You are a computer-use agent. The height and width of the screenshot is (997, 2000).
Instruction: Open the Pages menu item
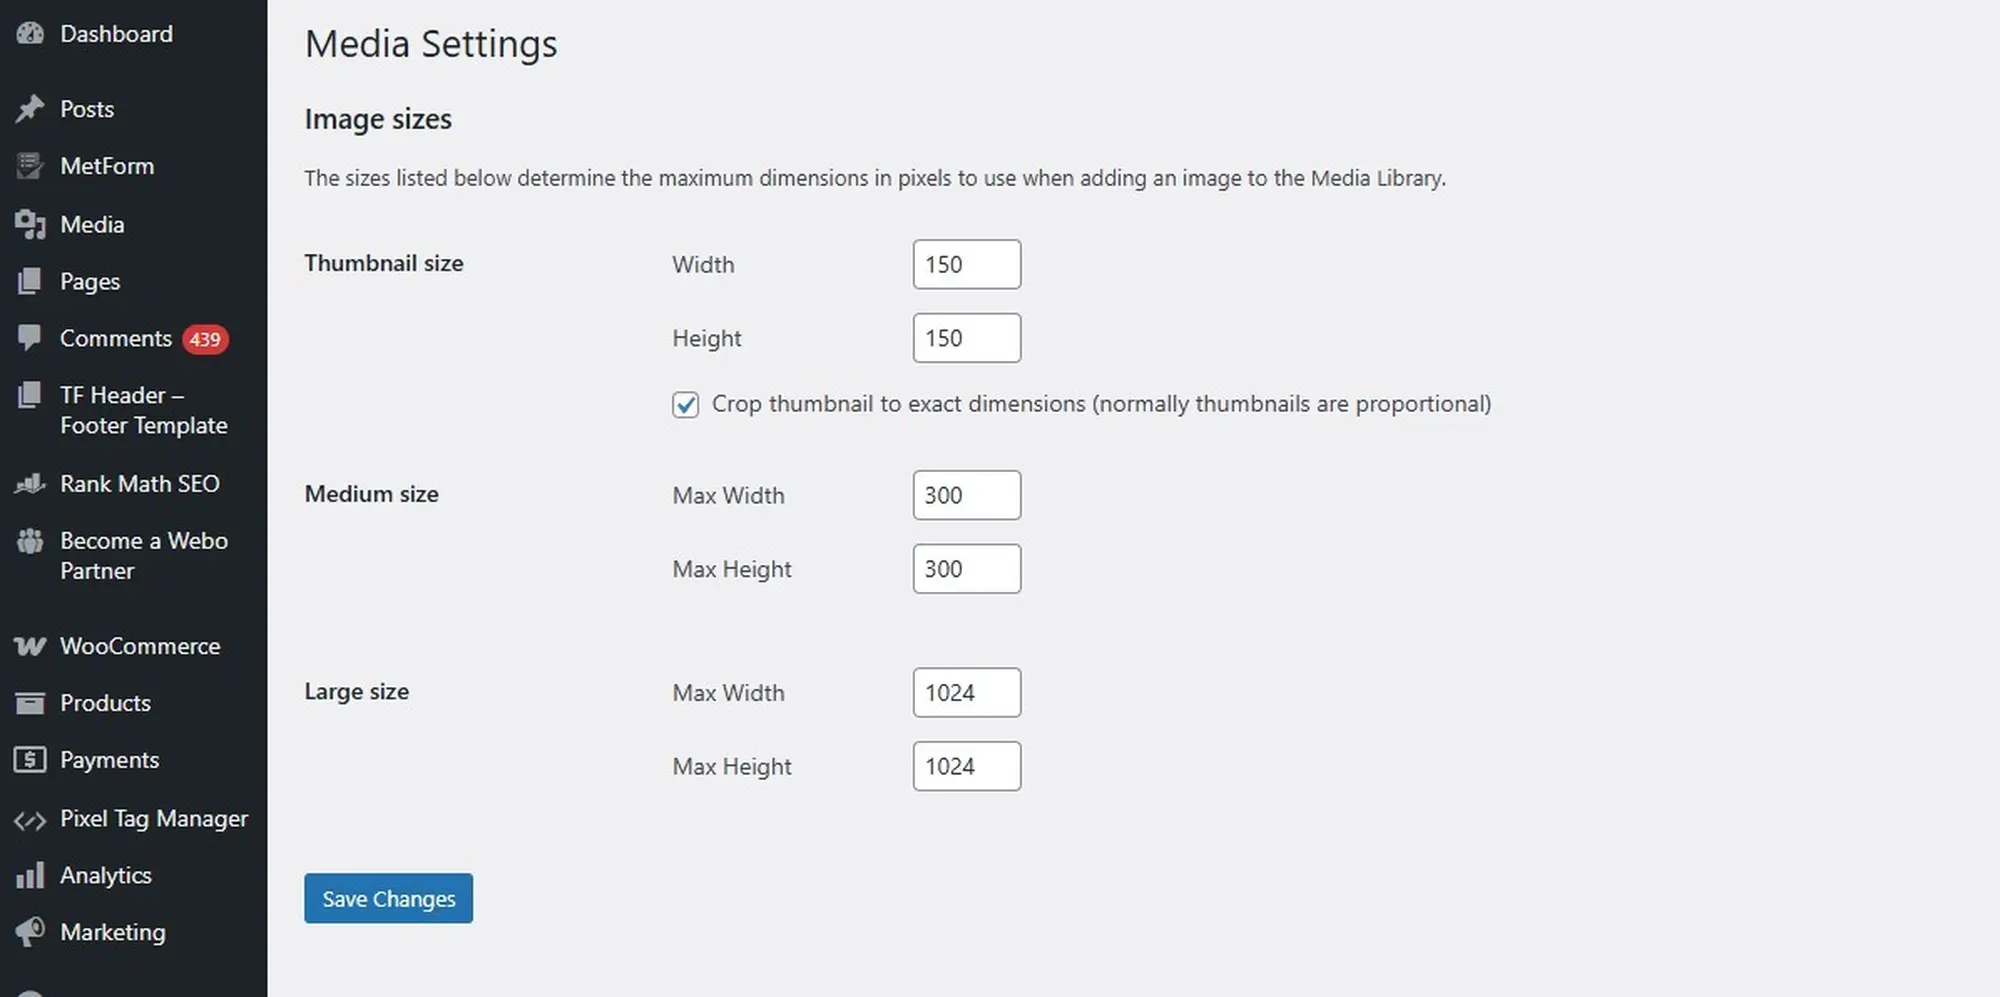[90, 282]
